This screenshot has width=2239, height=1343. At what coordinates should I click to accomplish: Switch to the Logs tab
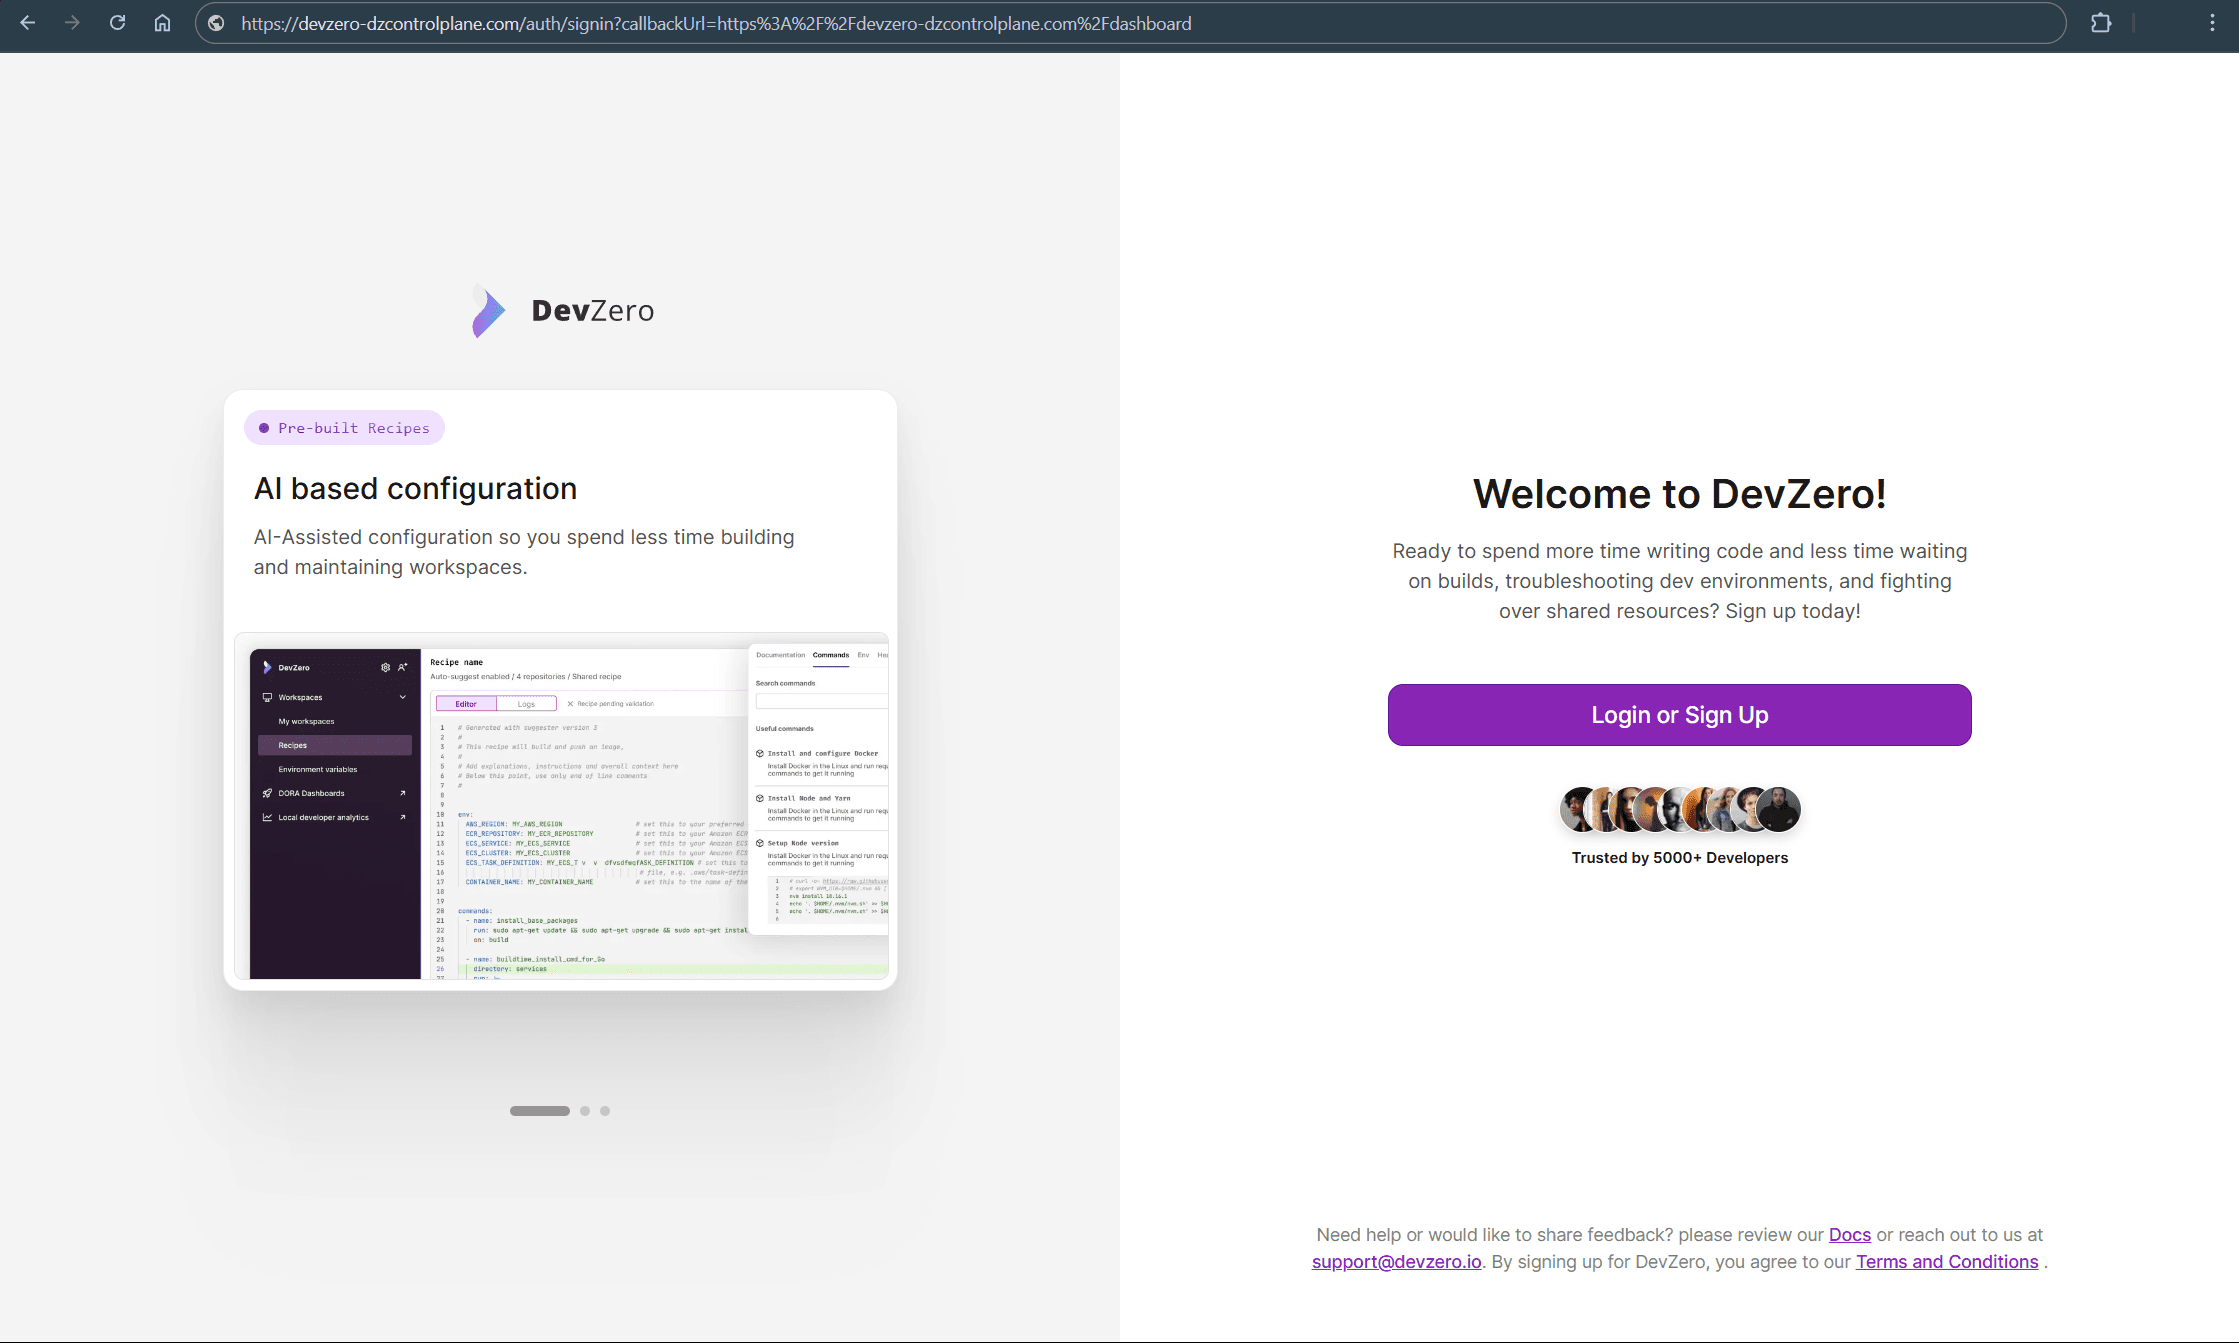click(x=526, y=704)
